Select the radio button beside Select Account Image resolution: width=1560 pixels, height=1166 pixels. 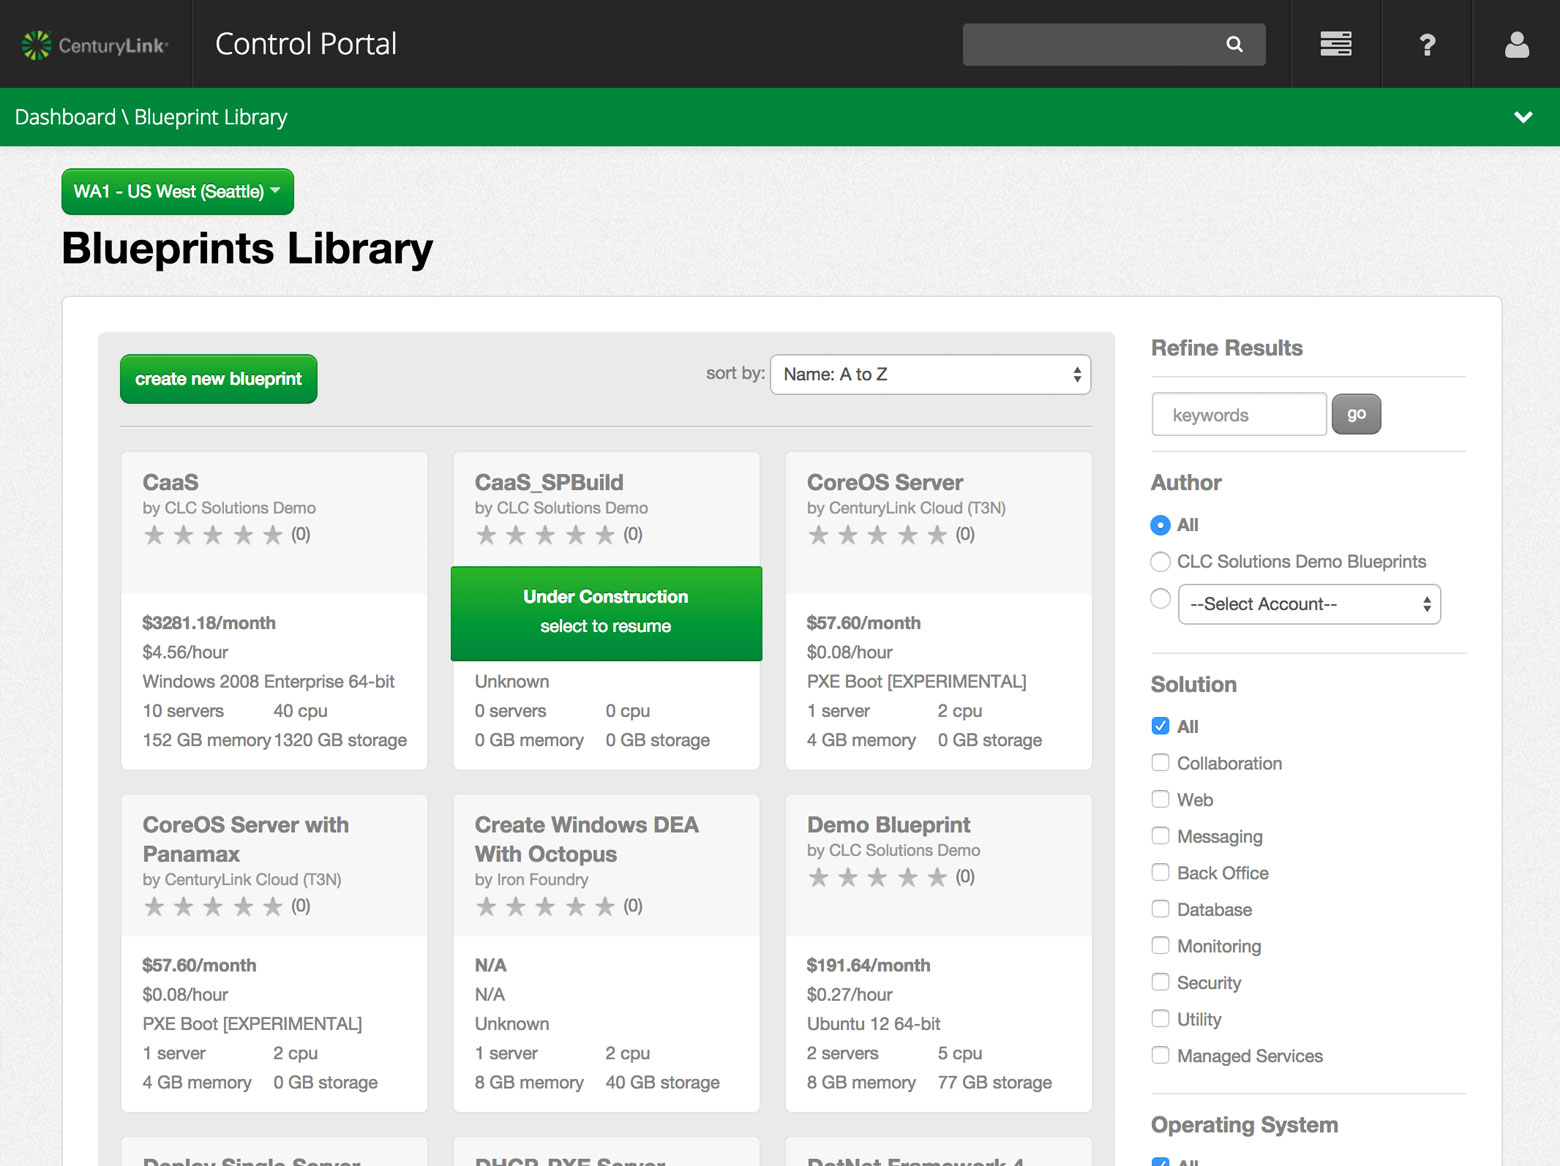point(1160,598)
